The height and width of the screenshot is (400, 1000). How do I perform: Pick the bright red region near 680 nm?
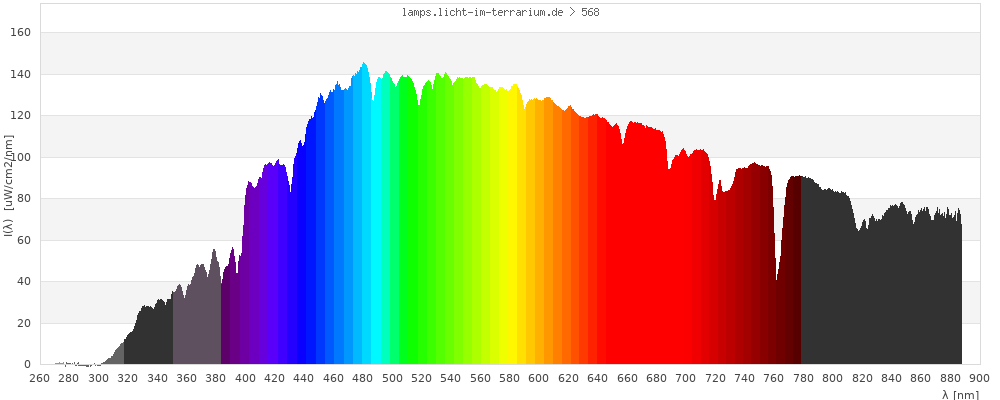point(655,250)
